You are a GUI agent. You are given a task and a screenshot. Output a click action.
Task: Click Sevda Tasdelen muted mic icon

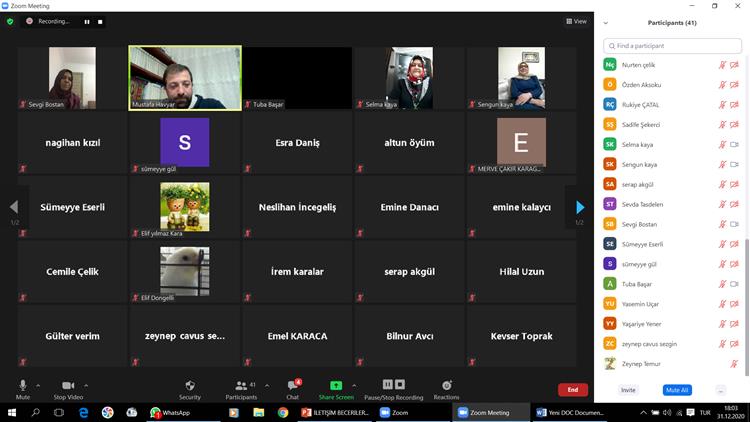click(x=722, y=204)
